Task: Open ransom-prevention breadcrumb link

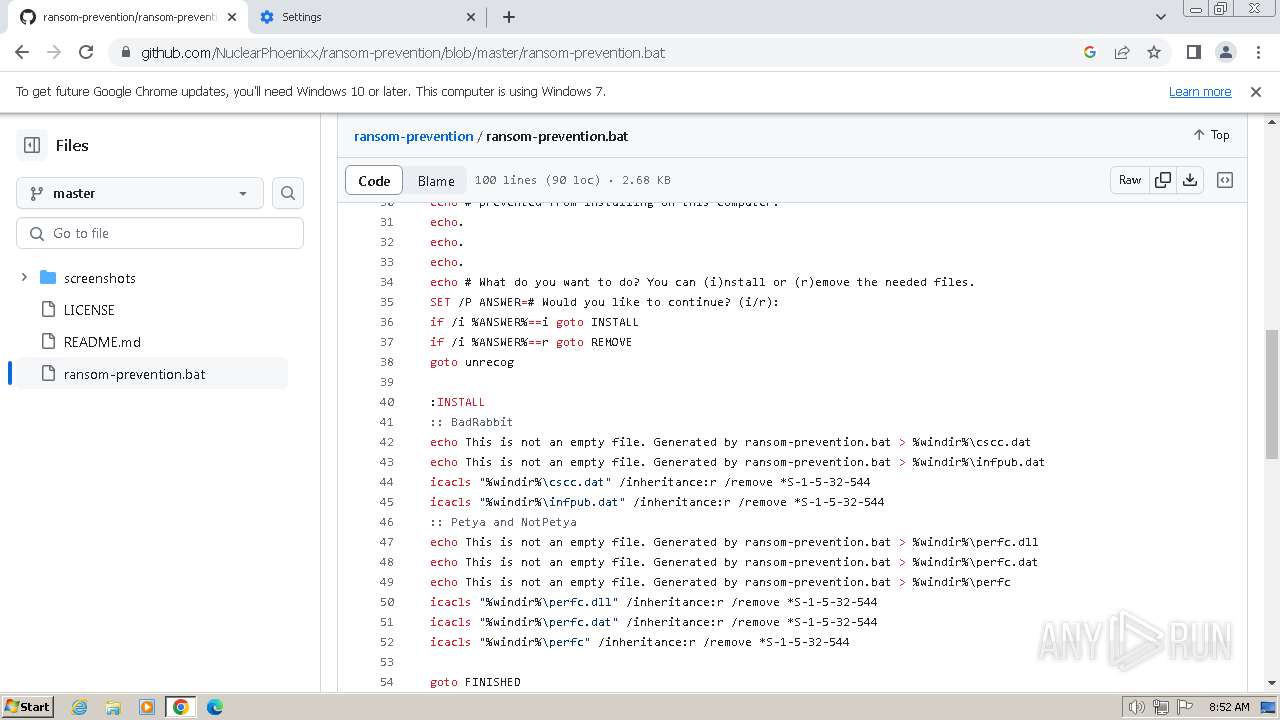Action: (413, 136)
